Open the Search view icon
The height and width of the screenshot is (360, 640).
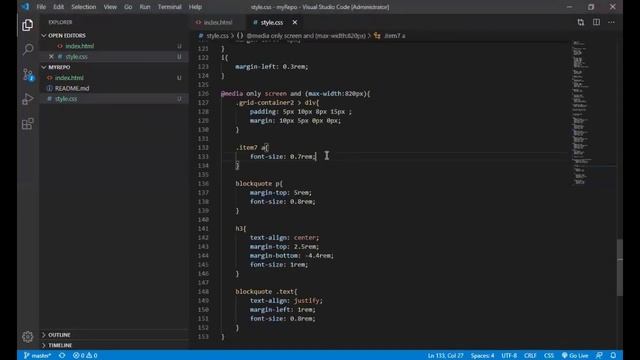click(27, 49)
